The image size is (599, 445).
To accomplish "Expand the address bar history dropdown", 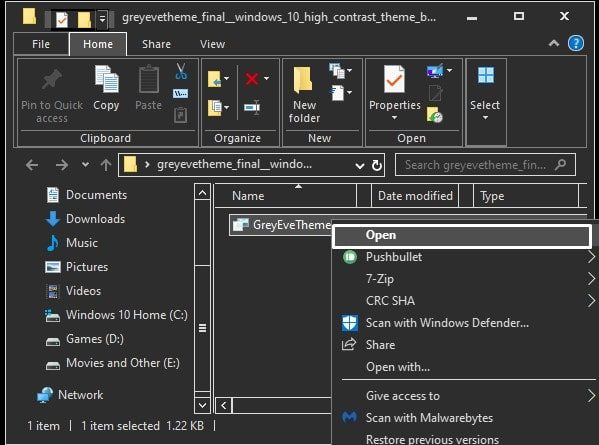I will [x=359, y=166].
